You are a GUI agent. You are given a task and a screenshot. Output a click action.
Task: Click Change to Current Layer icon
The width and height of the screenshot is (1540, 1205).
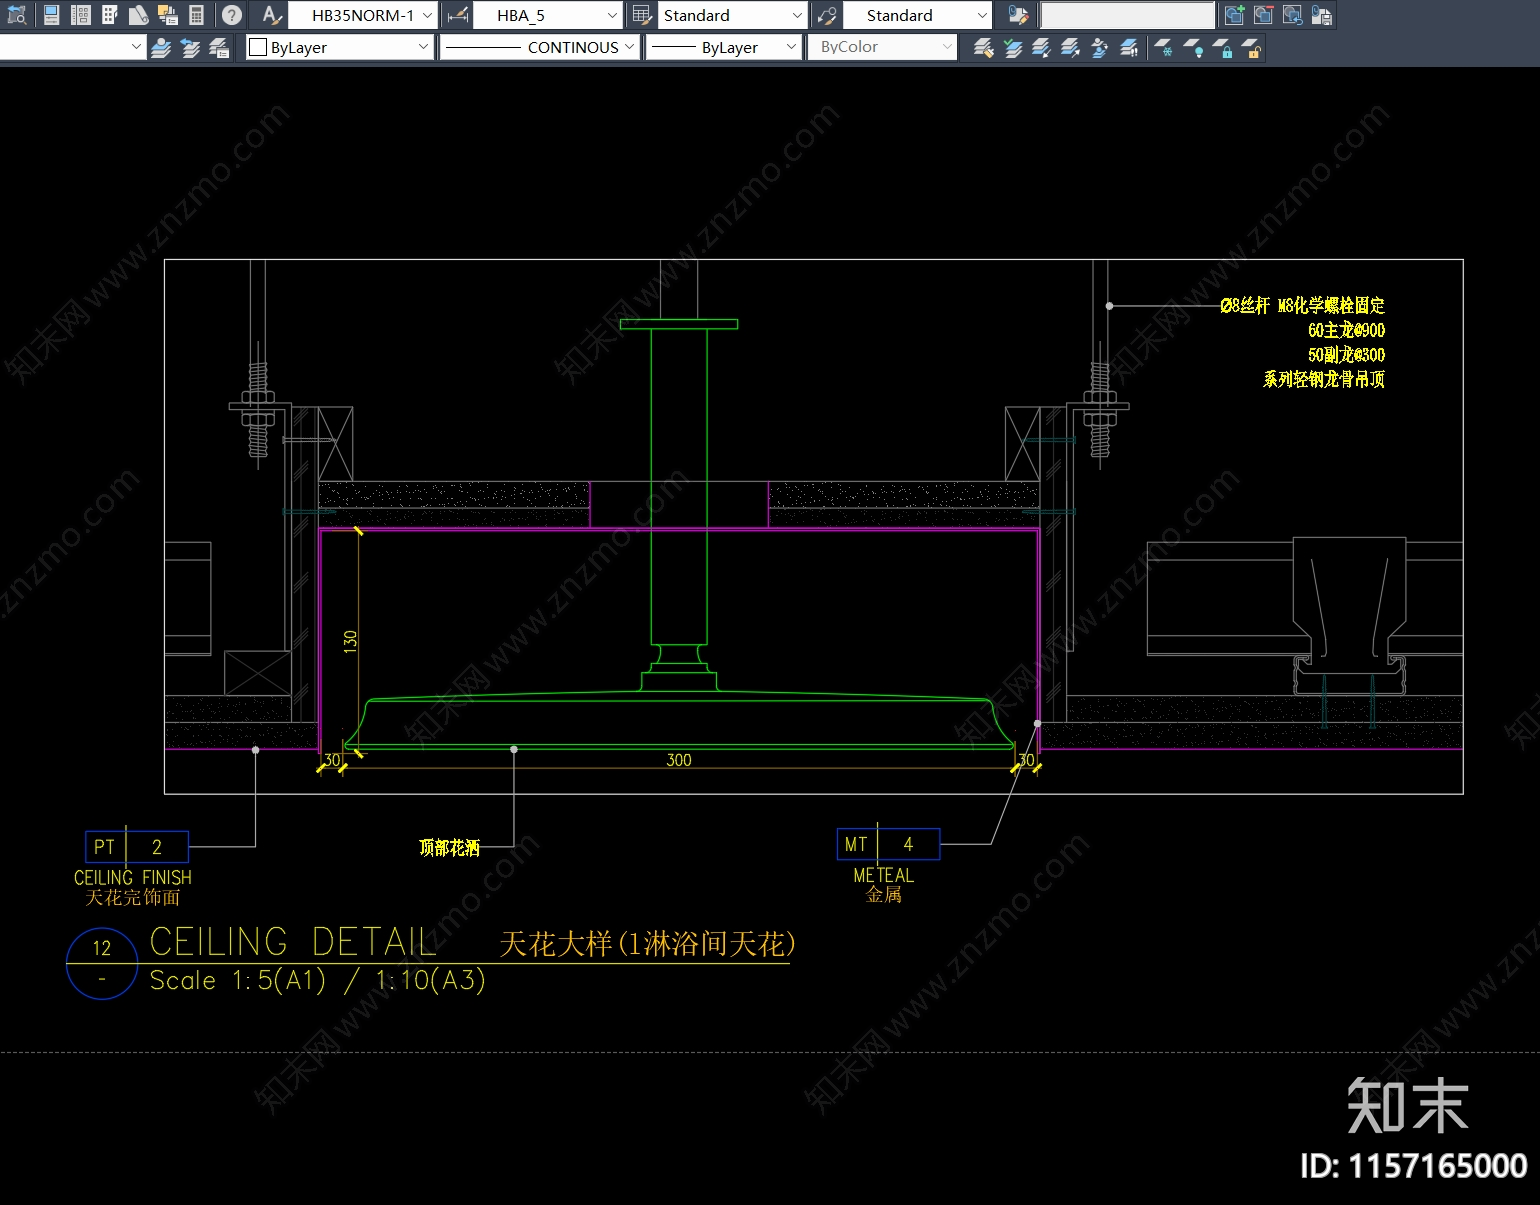tap(1012, 47)
